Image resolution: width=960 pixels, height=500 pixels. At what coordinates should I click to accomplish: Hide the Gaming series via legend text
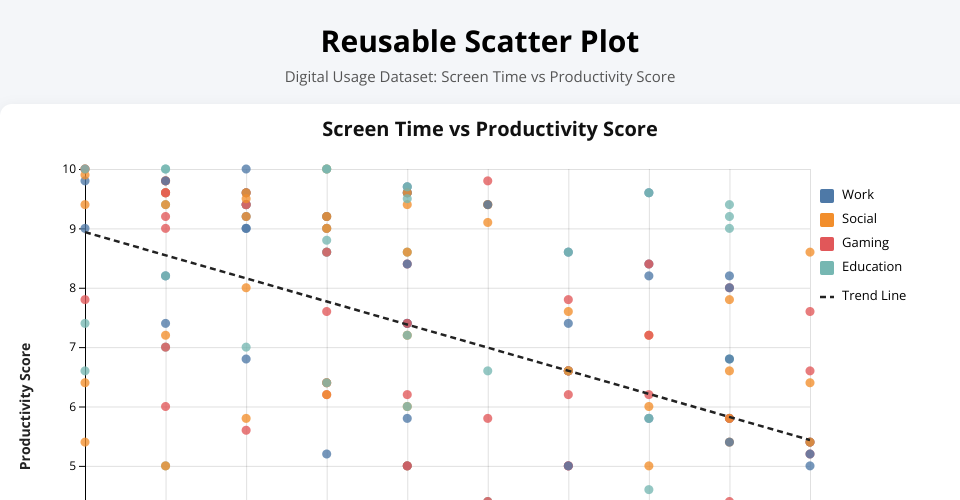point(865,243)
